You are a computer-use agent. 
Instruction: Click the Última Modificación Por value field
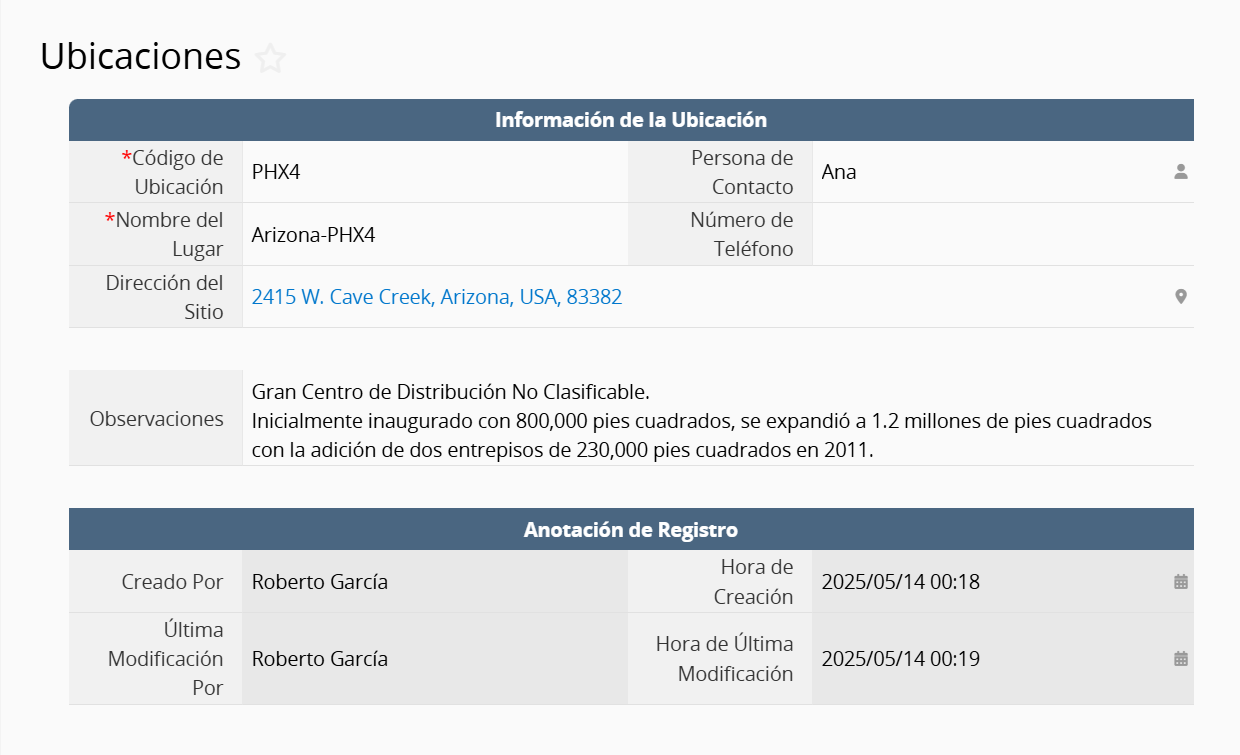[x=435, y=659]
